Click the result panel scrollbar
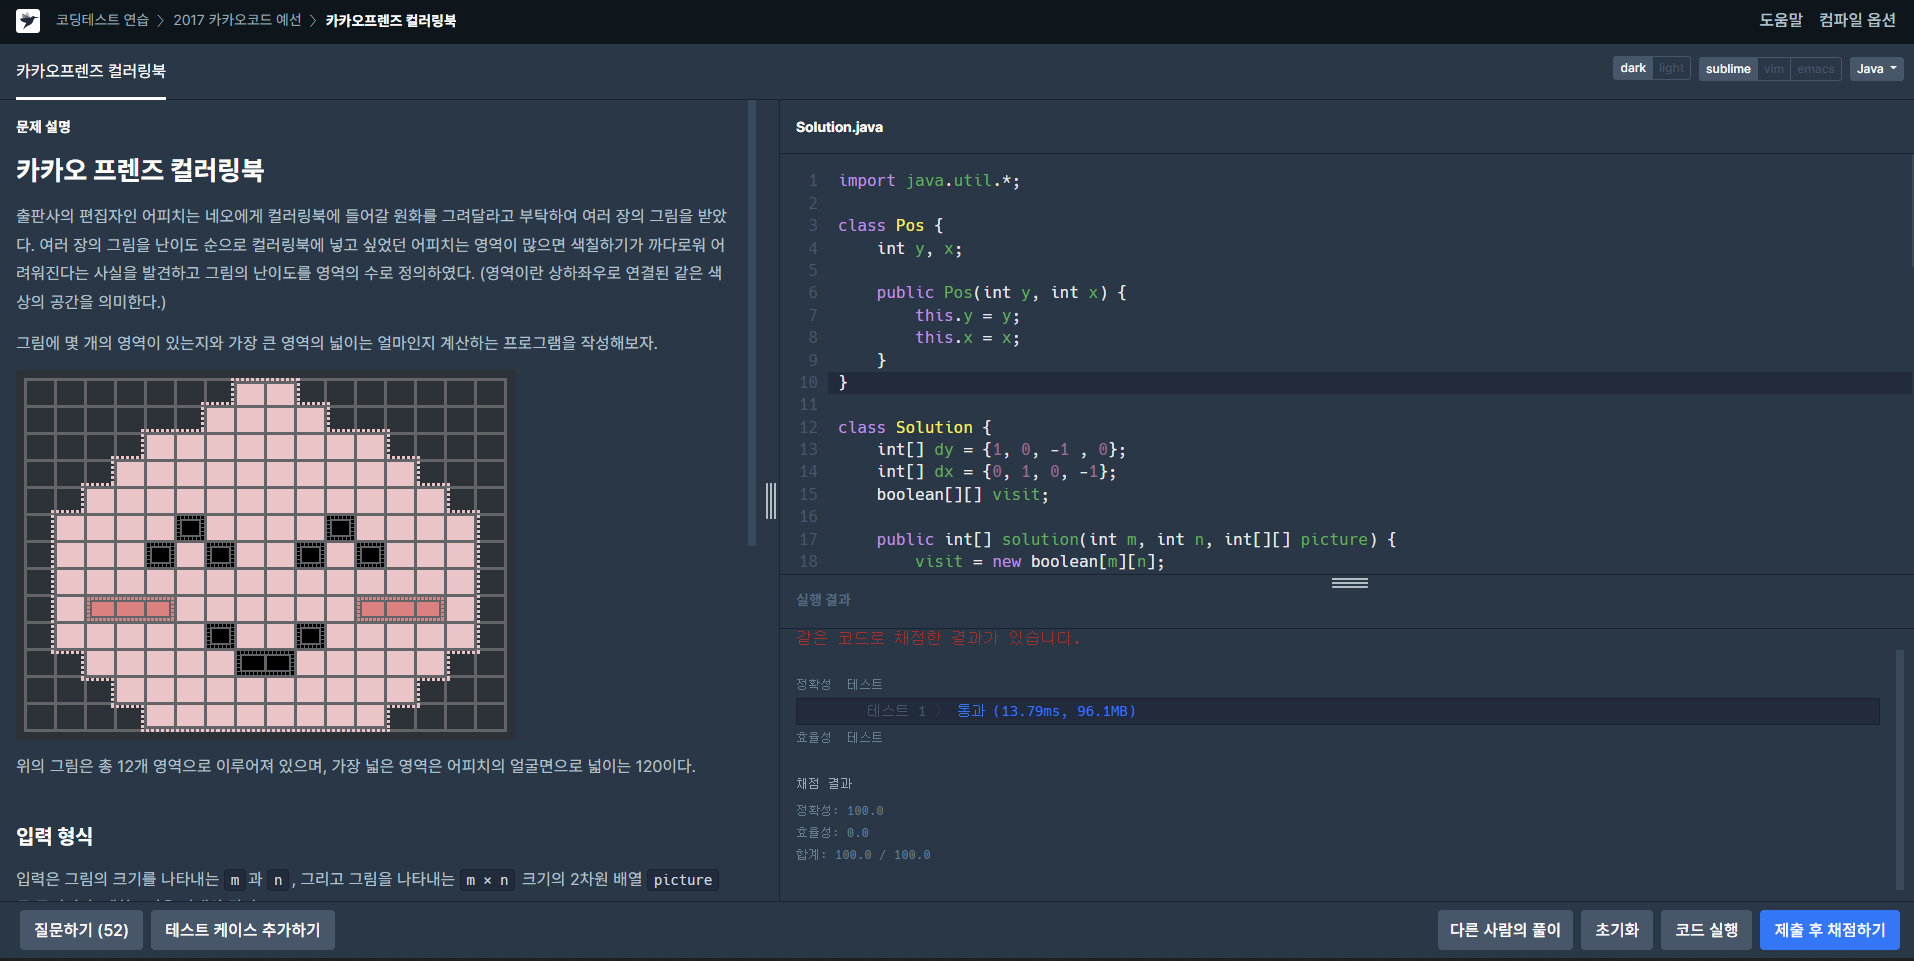Image resolution: width=1914 pixels, height=961 pixels. point(1900,769)
